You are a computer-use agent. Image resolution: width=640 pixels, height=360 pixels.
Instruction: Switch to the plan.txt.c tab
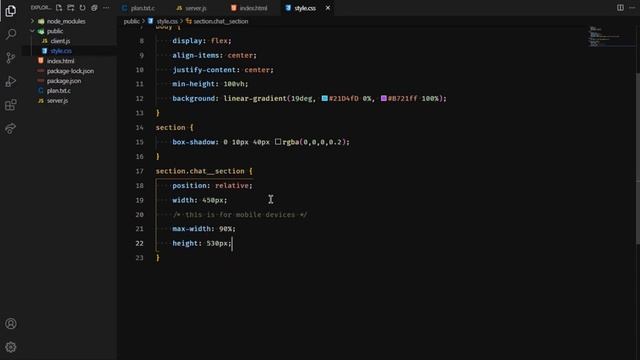(139, 8)
